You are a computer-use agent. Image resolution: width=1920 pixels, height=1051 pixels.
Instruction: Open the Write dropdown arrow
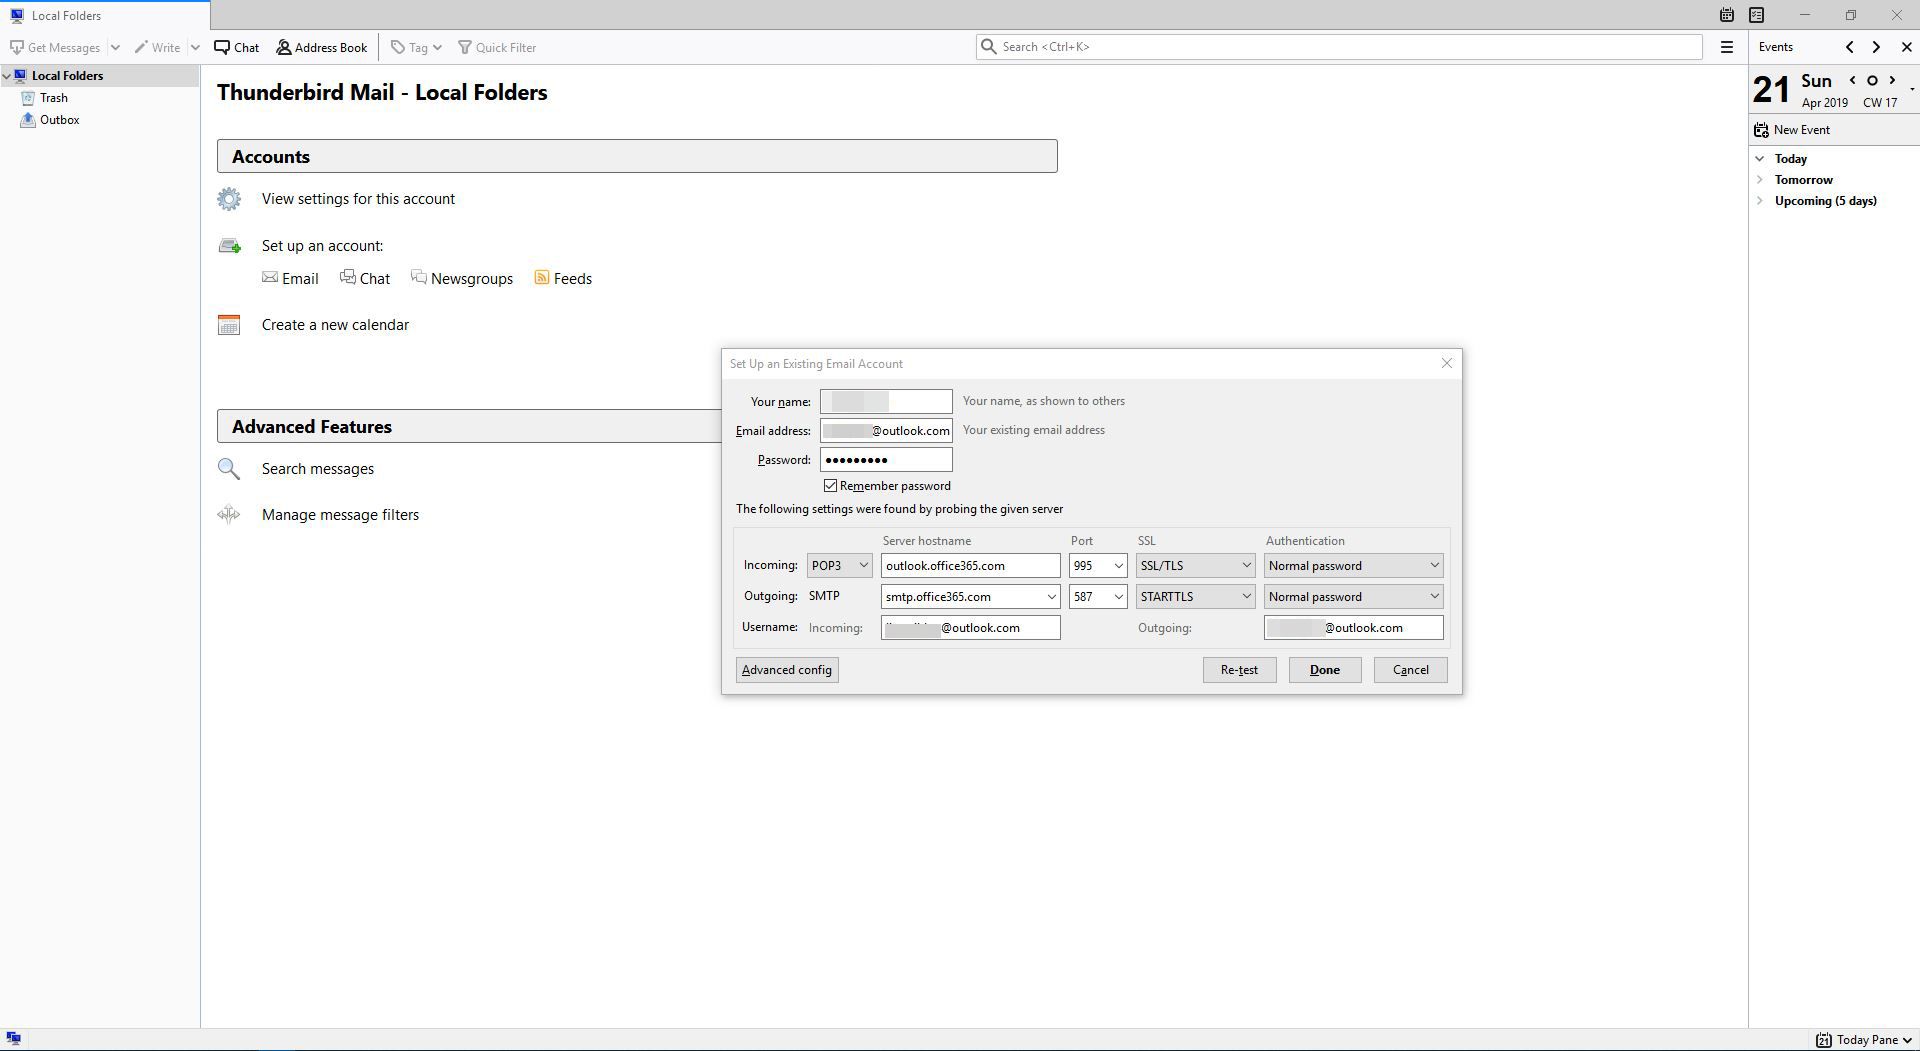[195, 47]
